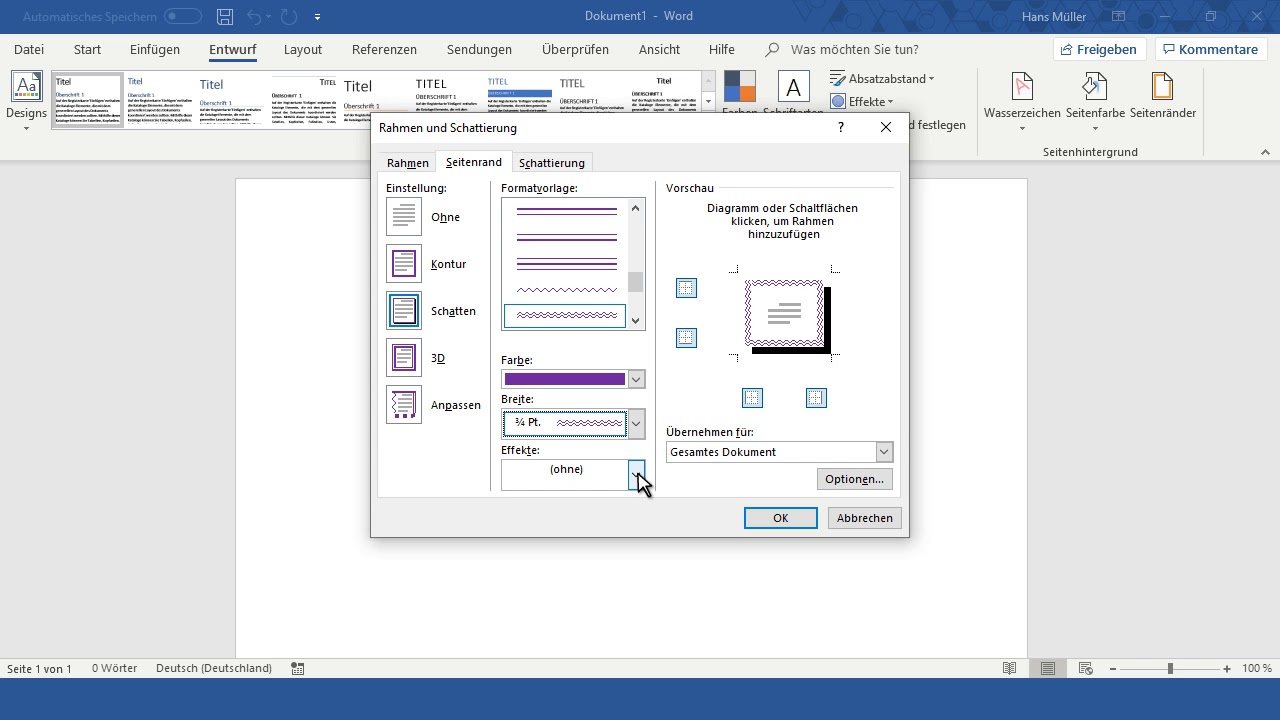Click the save icon in title bar
Image resolution: width=1280 pixels, height=720 pixels.
[225, 17]
